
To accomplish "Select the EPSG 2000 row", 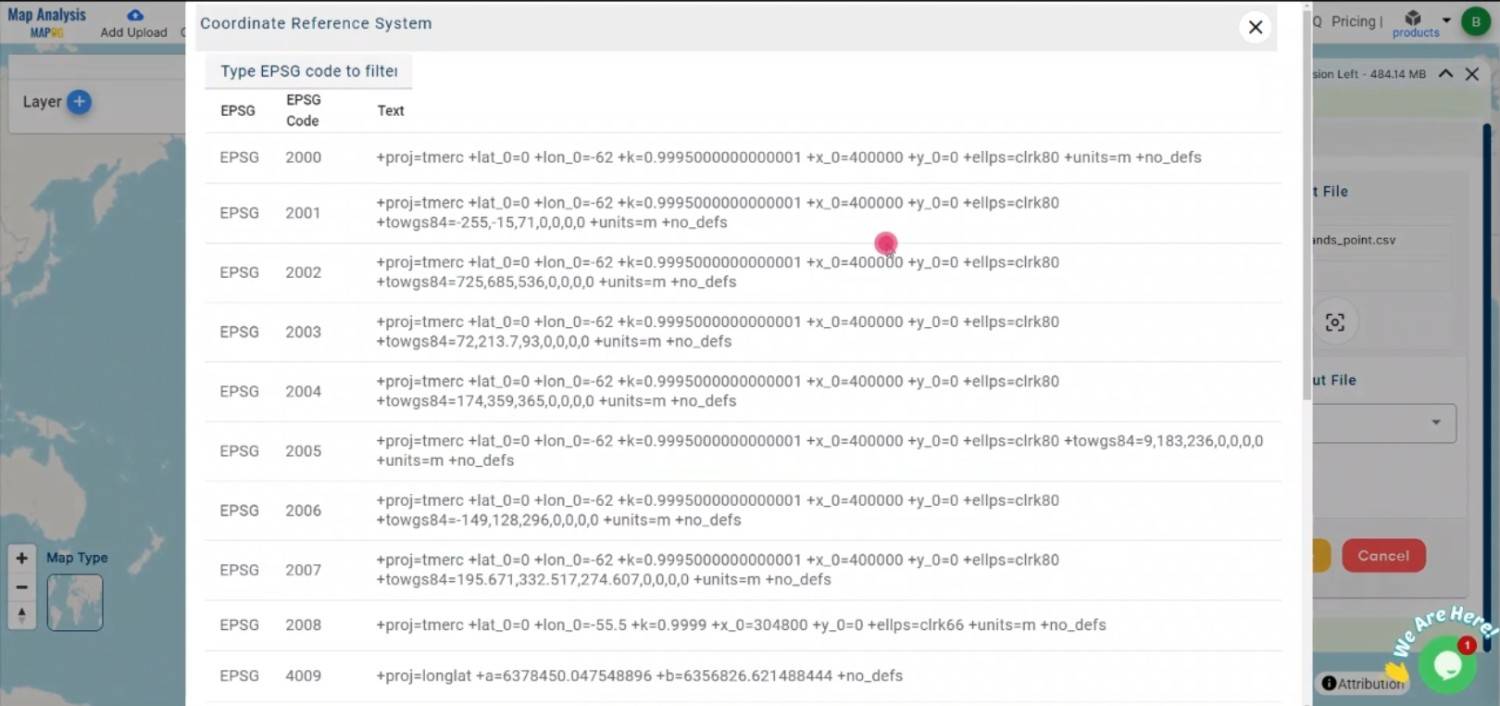I will tap(743, 158).
